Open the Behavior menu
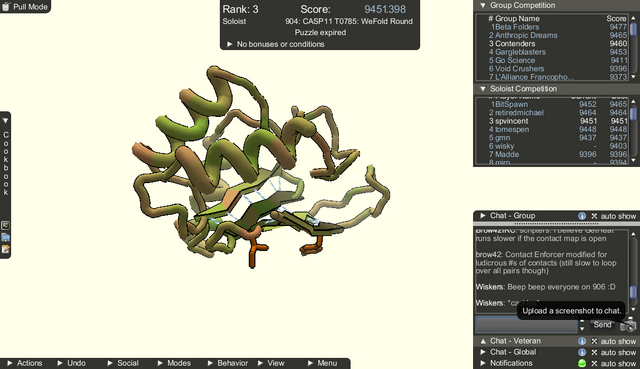Viewport: 640px width, 369px height. tap(228, 363)
